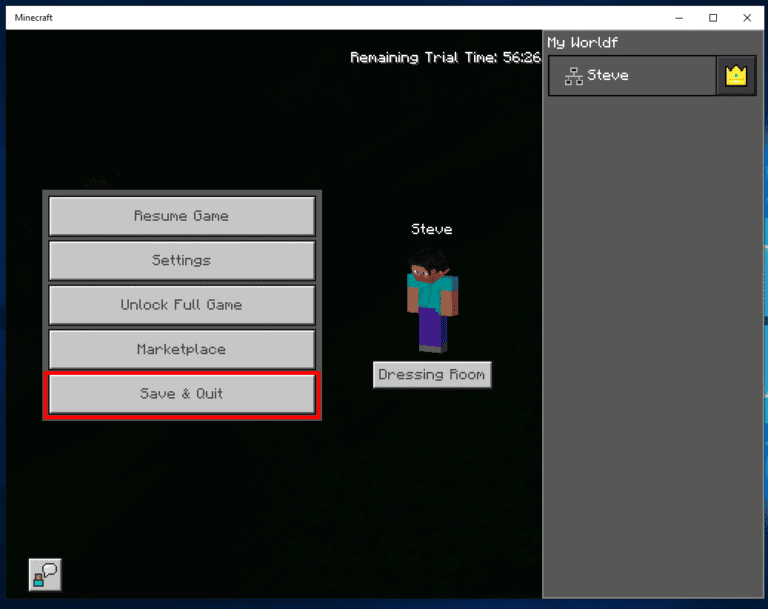Viewport: 768px width, 609px height.
Task: Open the Settings menu
Action: pyautogui.click(x=182, y=260)
